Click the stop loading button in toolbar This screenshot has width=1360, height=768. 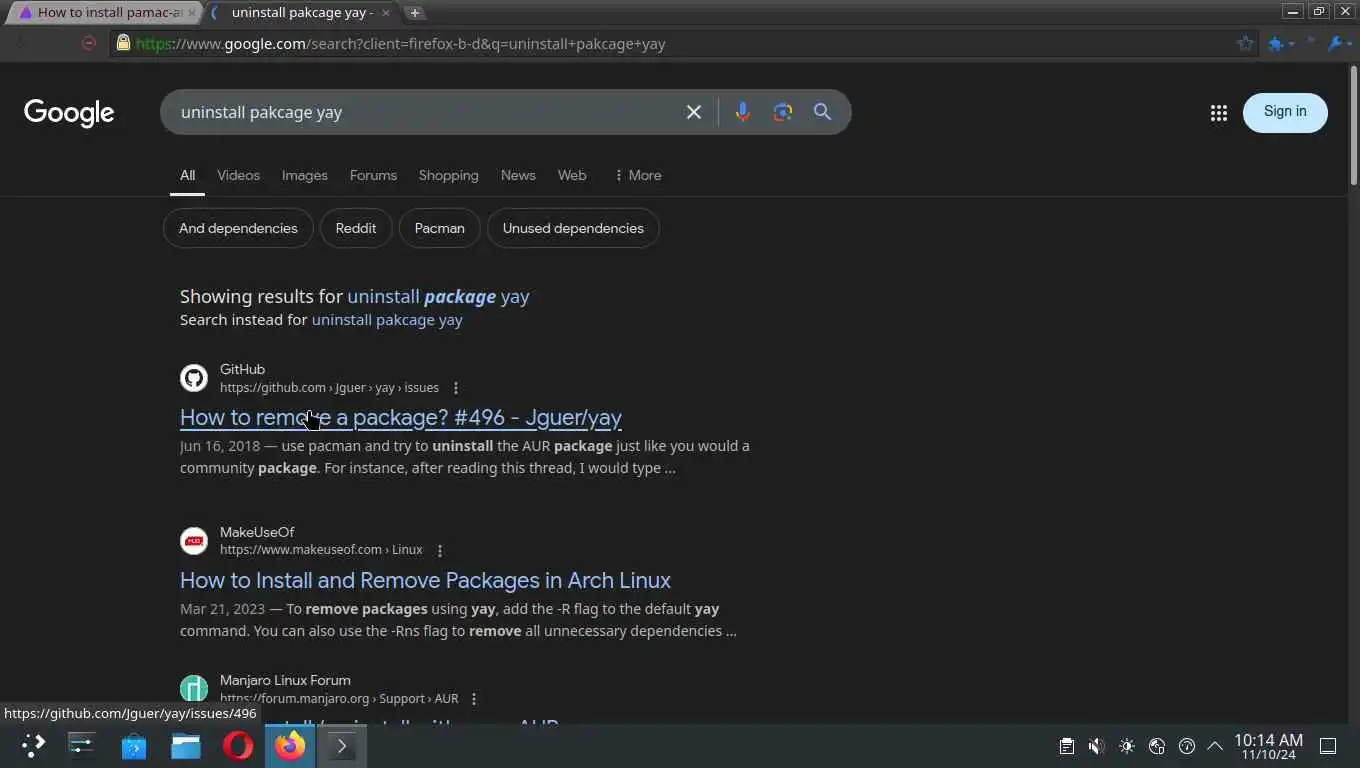pos(89,43)
